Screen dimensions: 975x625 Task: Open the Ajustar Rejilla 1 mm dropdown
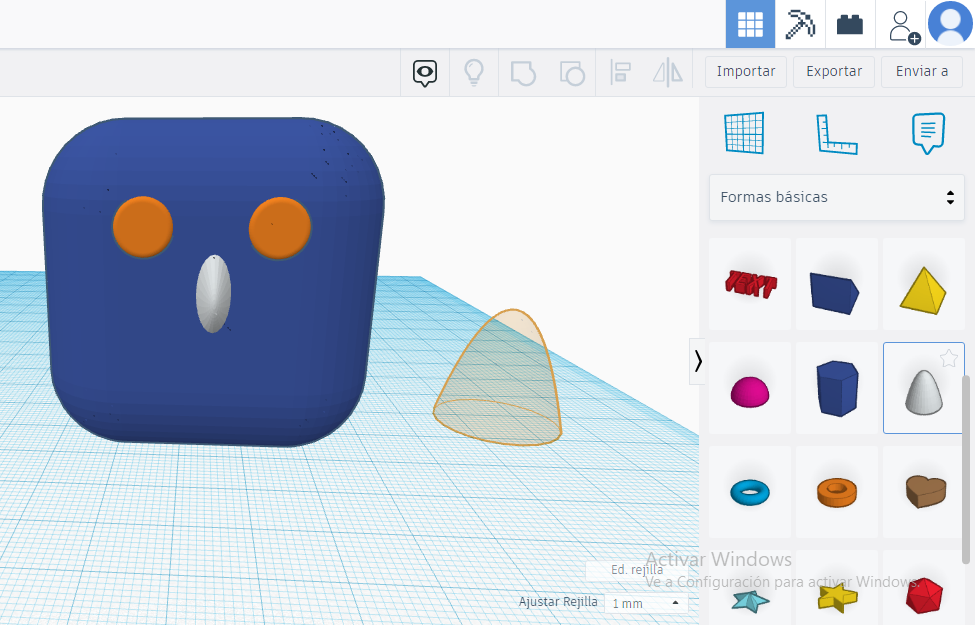pyautogui.click(x=646, y=603)
